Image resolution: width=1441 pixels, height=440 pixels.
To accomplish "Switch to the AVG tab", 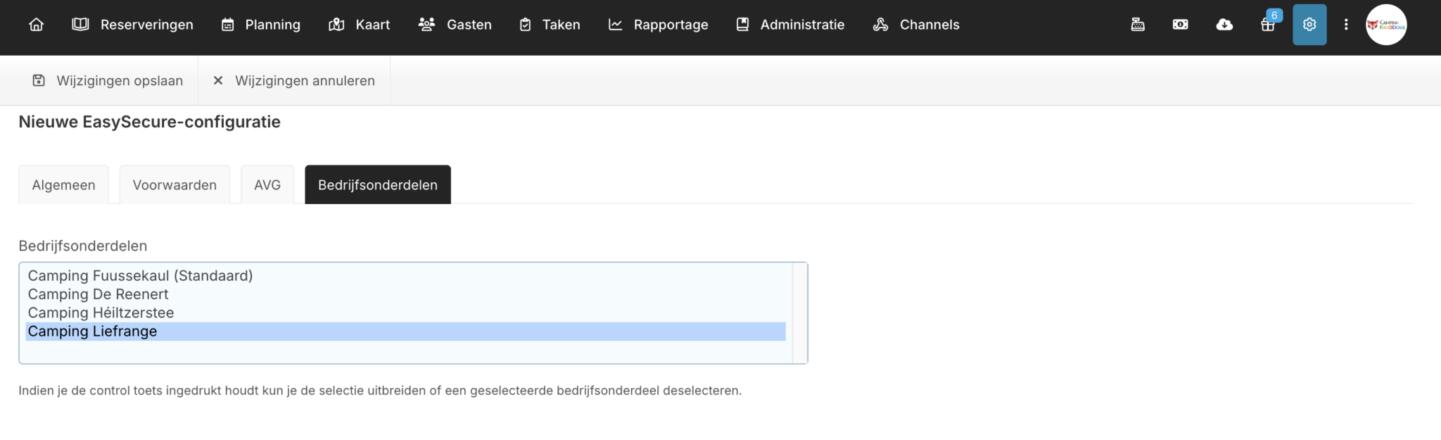I will click(x=267, y=185).
